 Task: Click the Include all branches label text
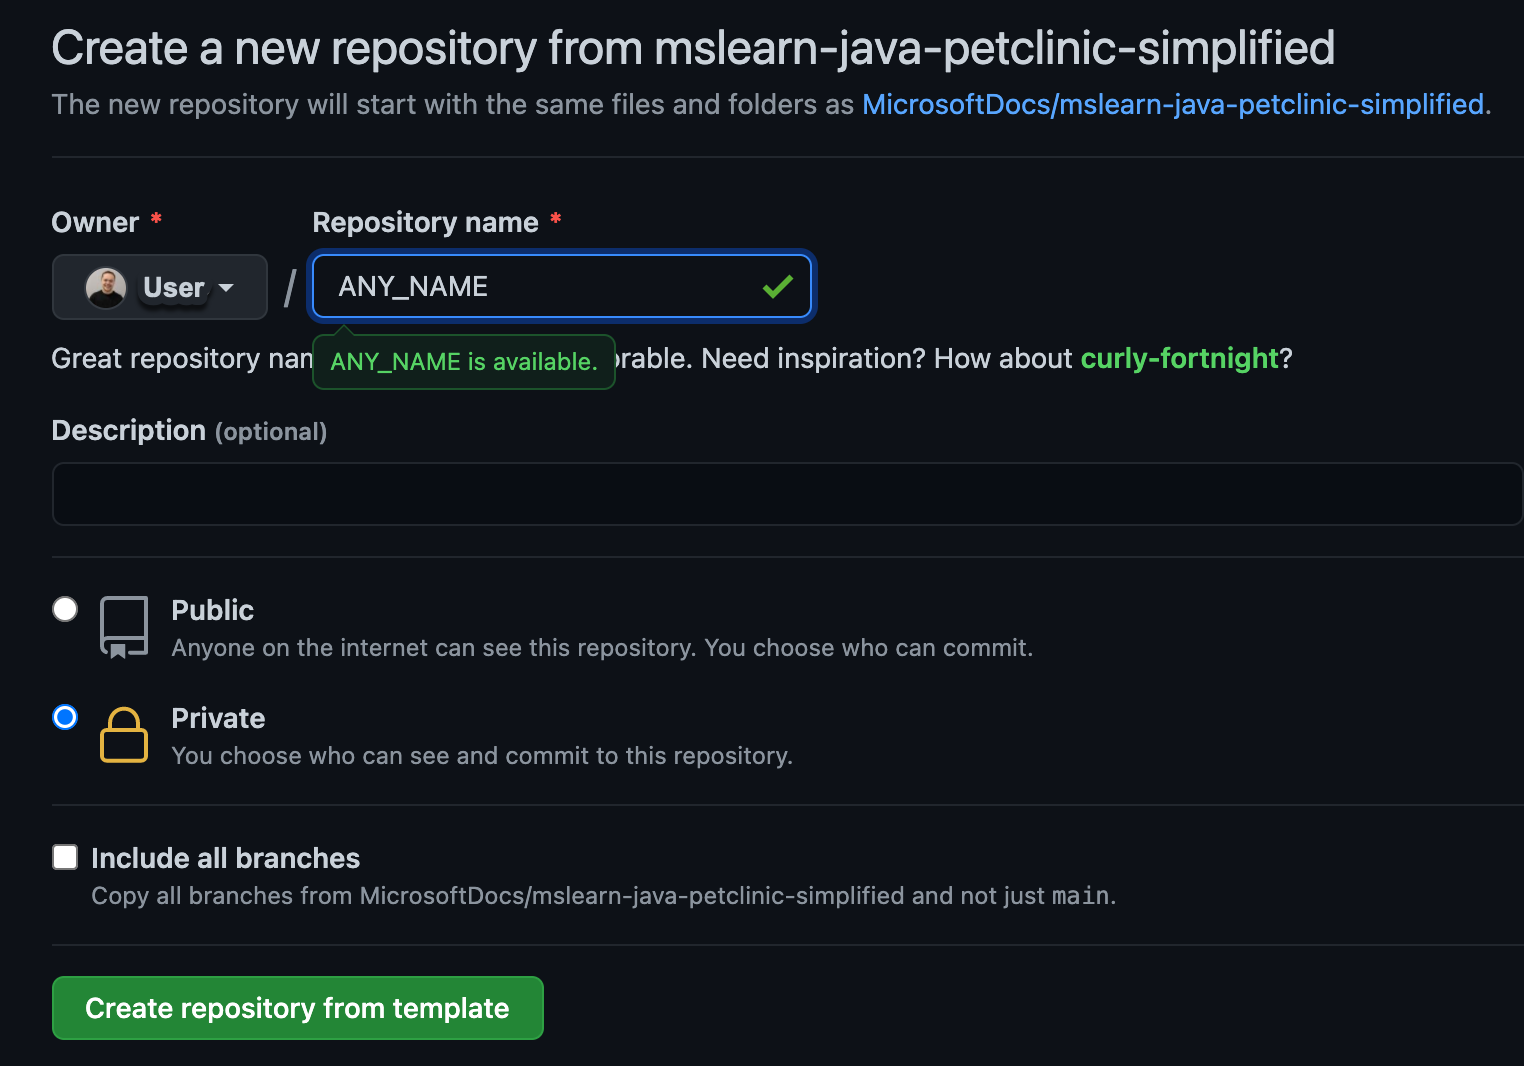(225, 858)
